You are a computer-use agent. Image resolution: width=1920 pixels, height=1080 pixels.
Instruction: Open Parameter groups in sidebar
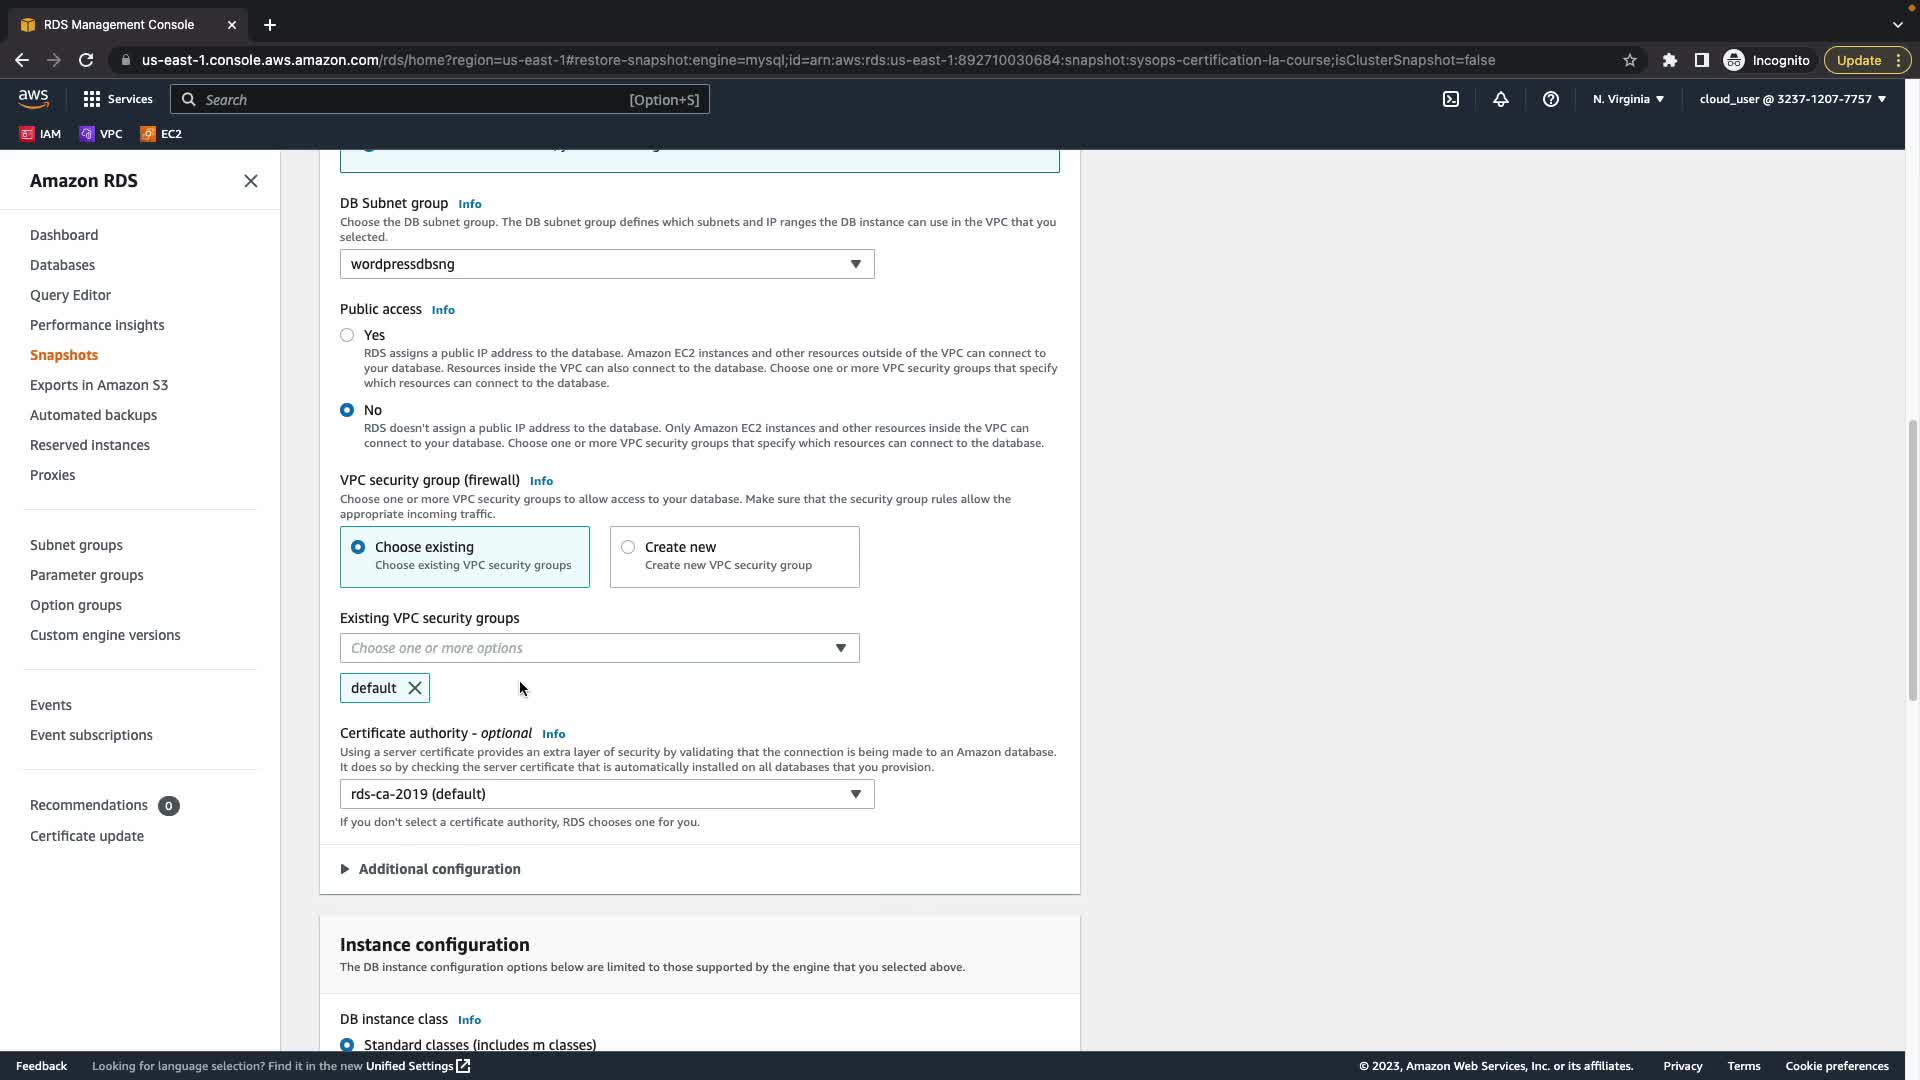tap(86, 575)
